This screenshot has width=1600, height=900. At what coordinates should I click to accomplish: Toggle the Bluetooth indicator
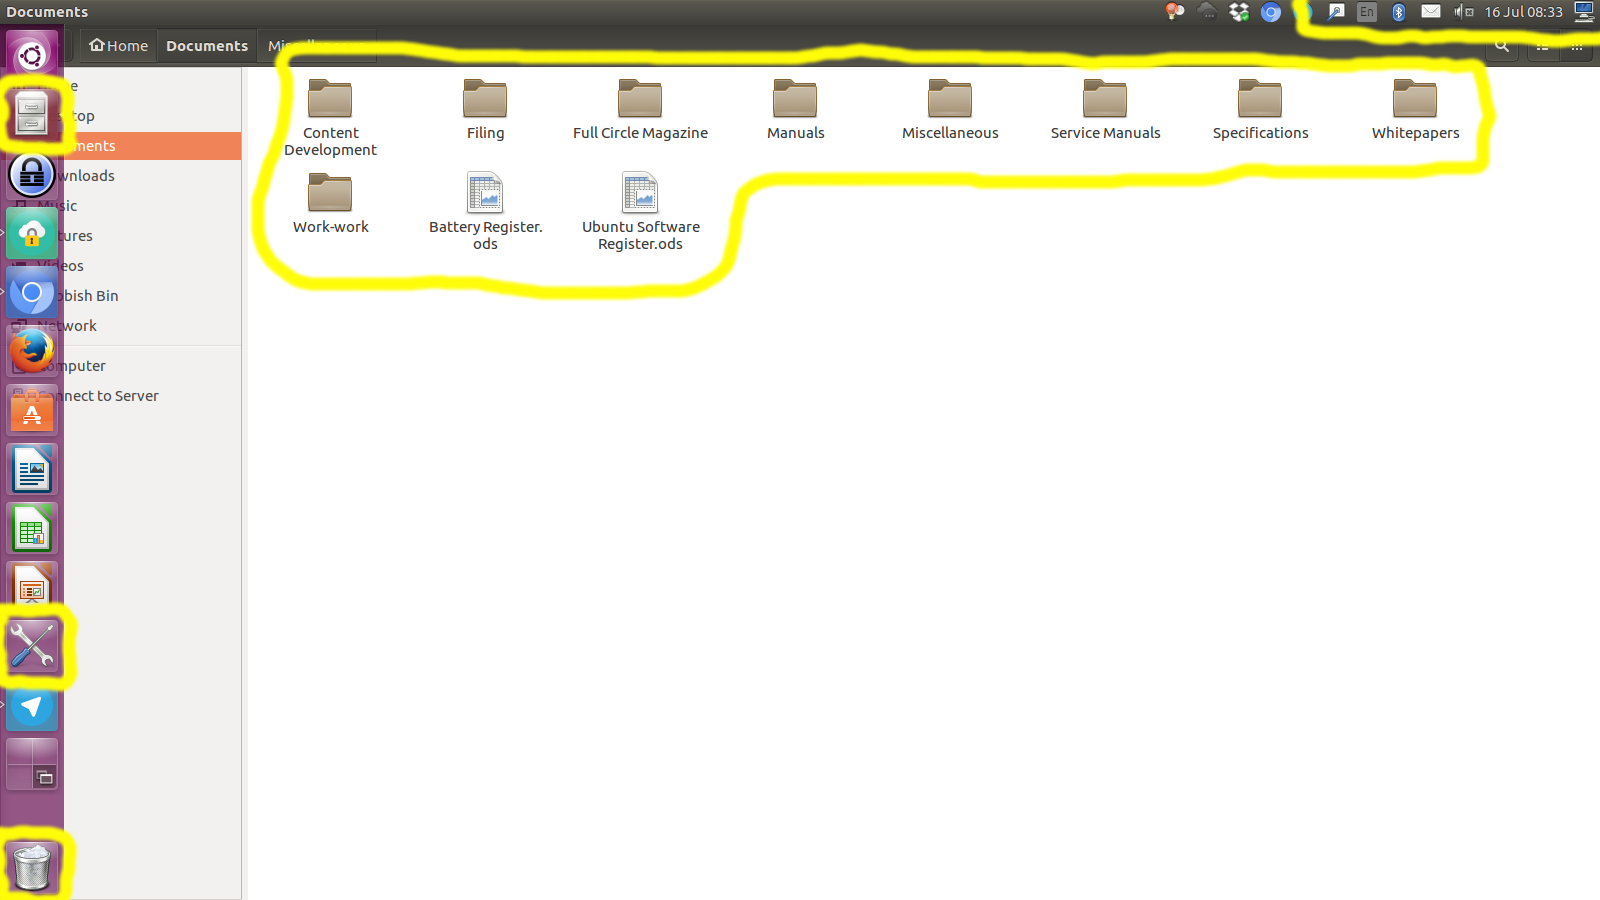[x=1398, y=12]
